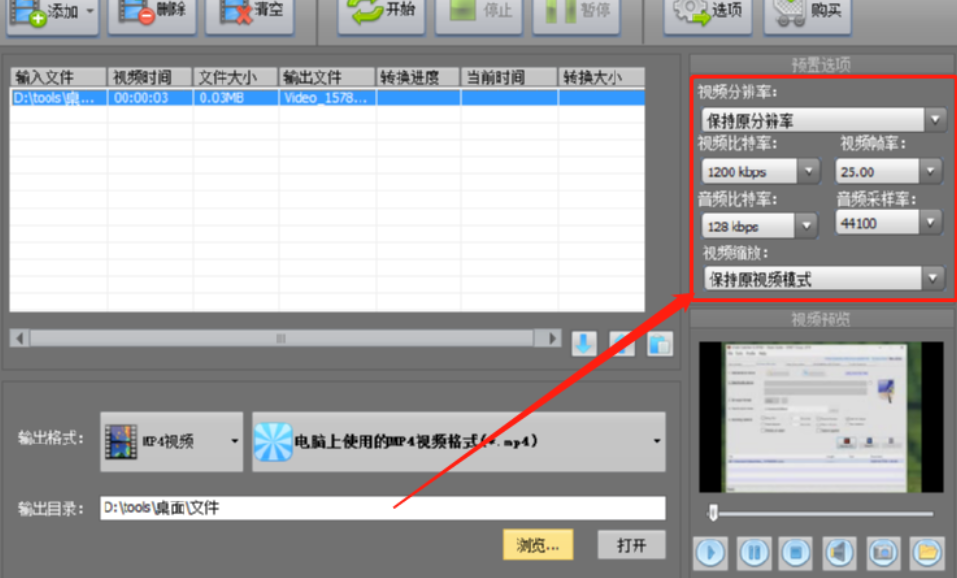Click the 转换进度 column header
Screen dimensions: 957x578
pyautogui.click(x=418, y=77)
